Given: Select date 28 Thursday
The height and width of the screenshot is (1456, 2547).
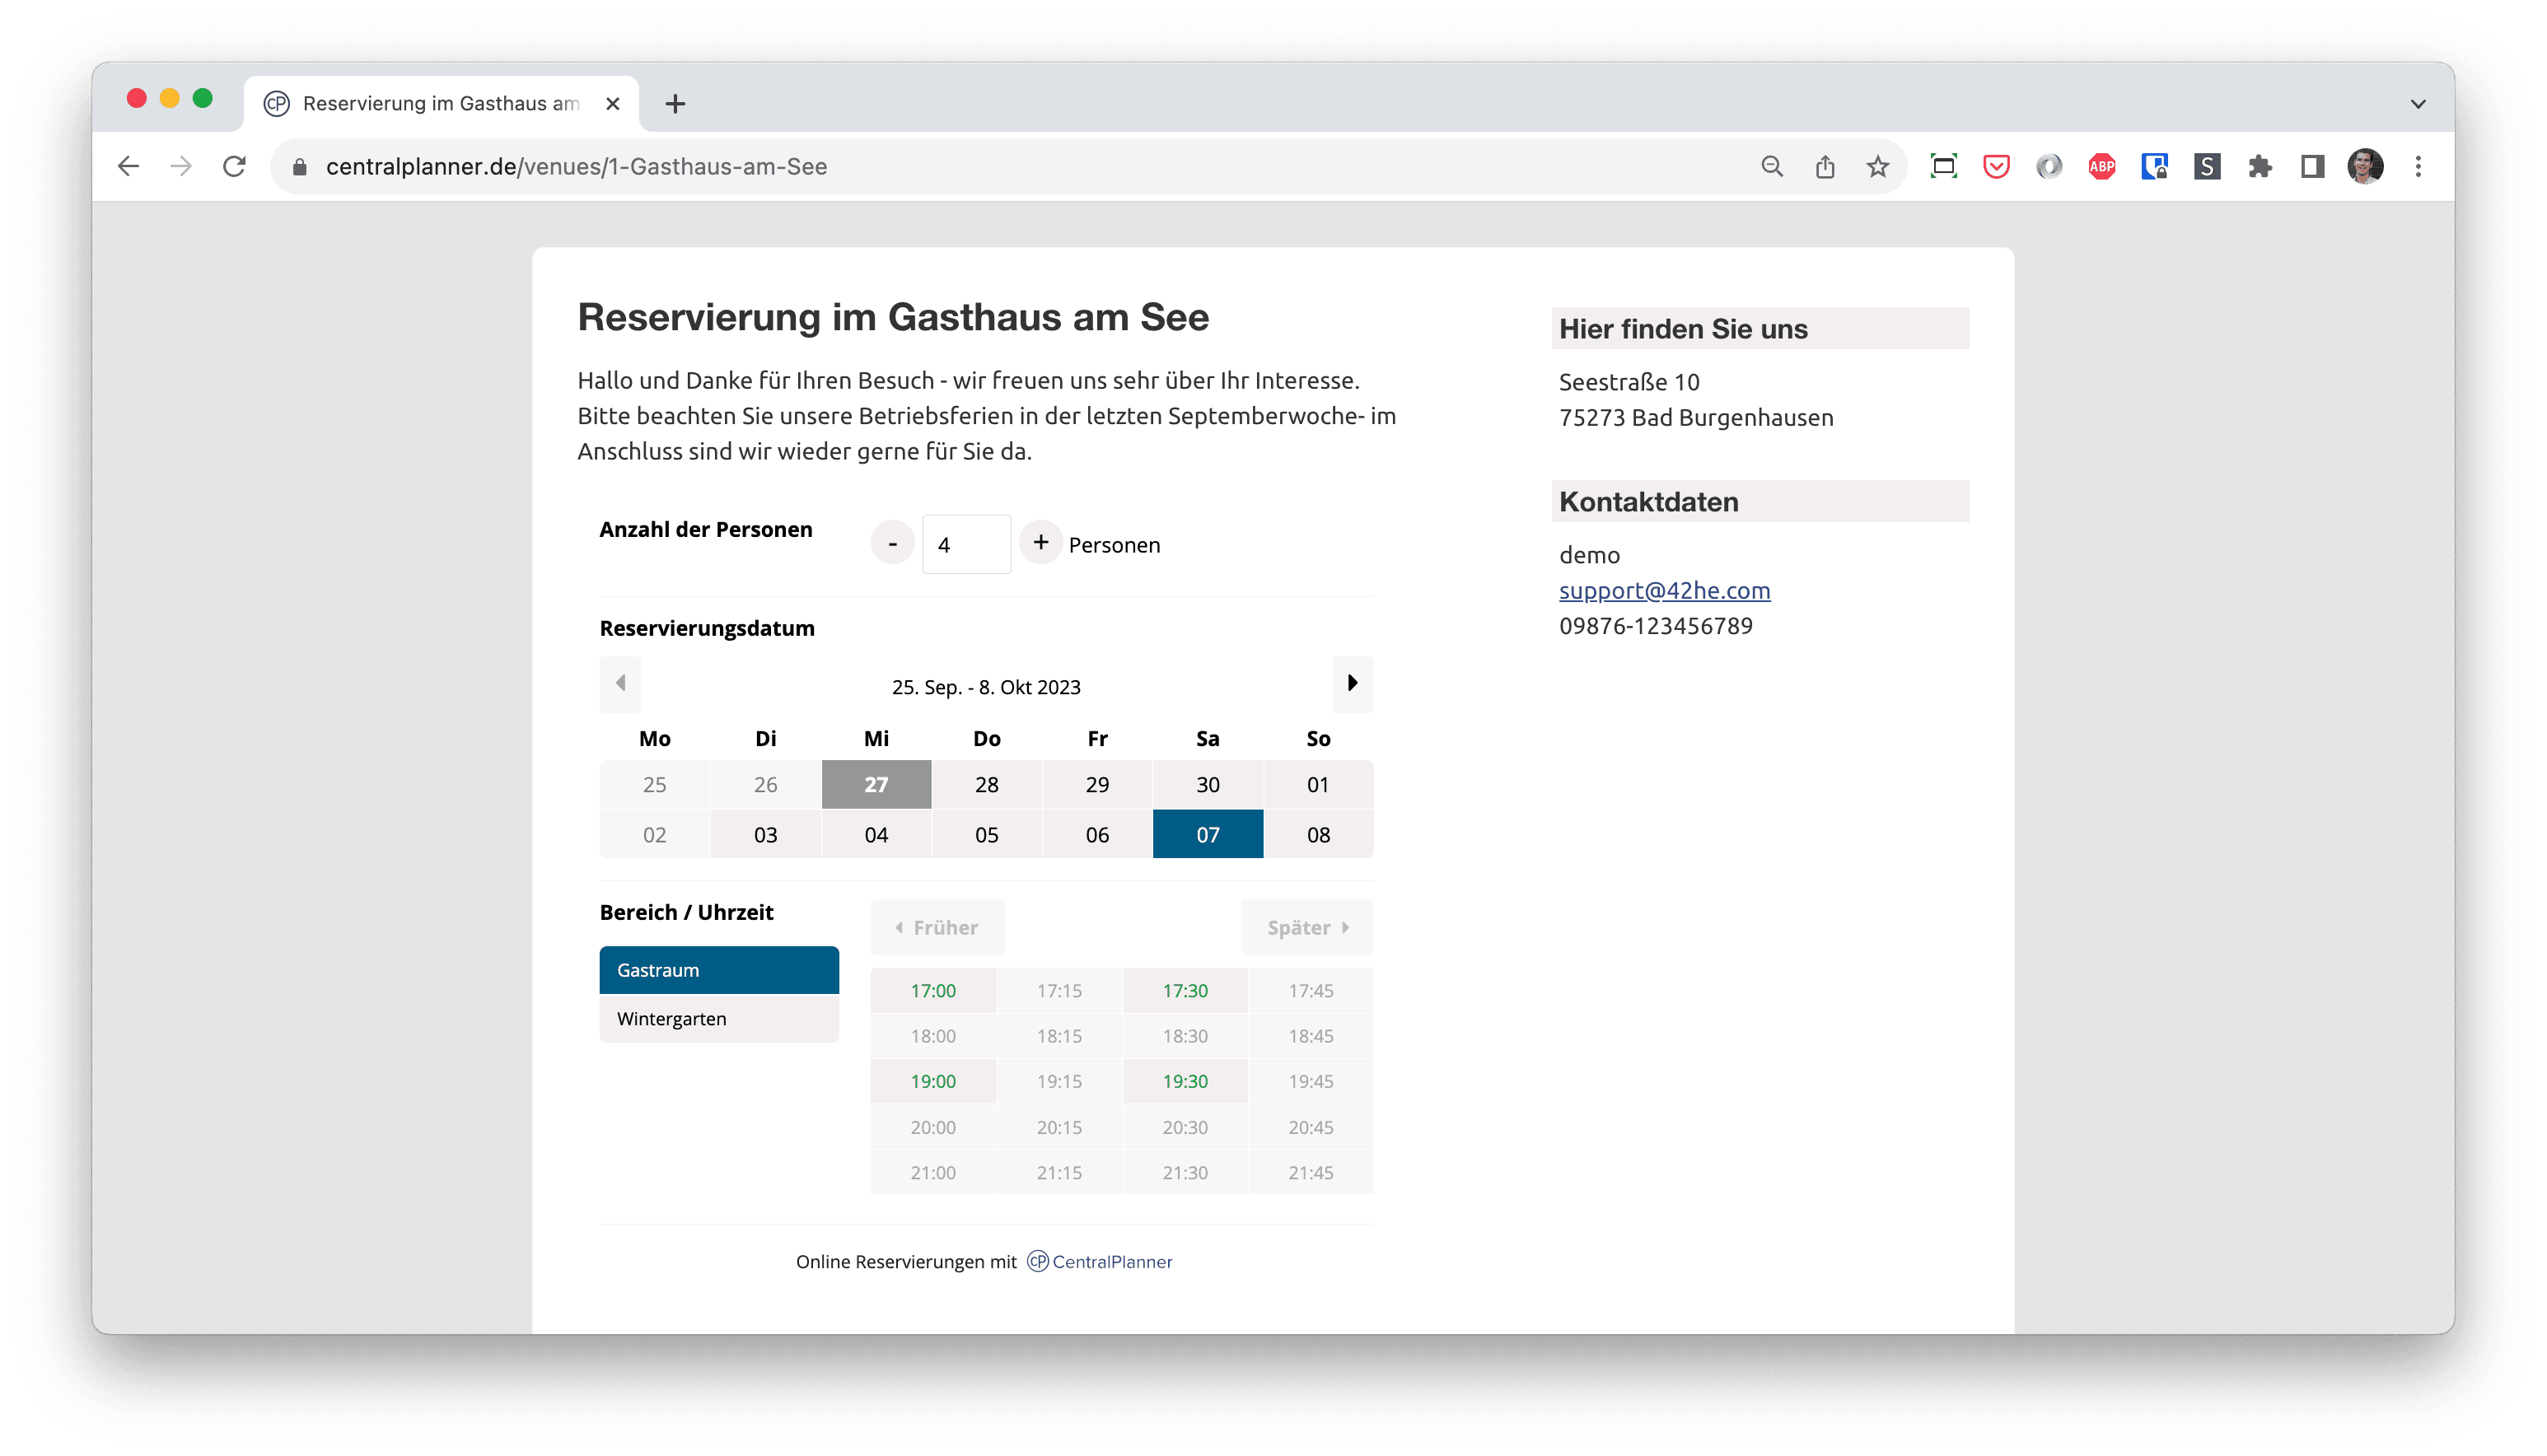Looking at the screenshot, I should pyautogui.click(x=986, y=785).
